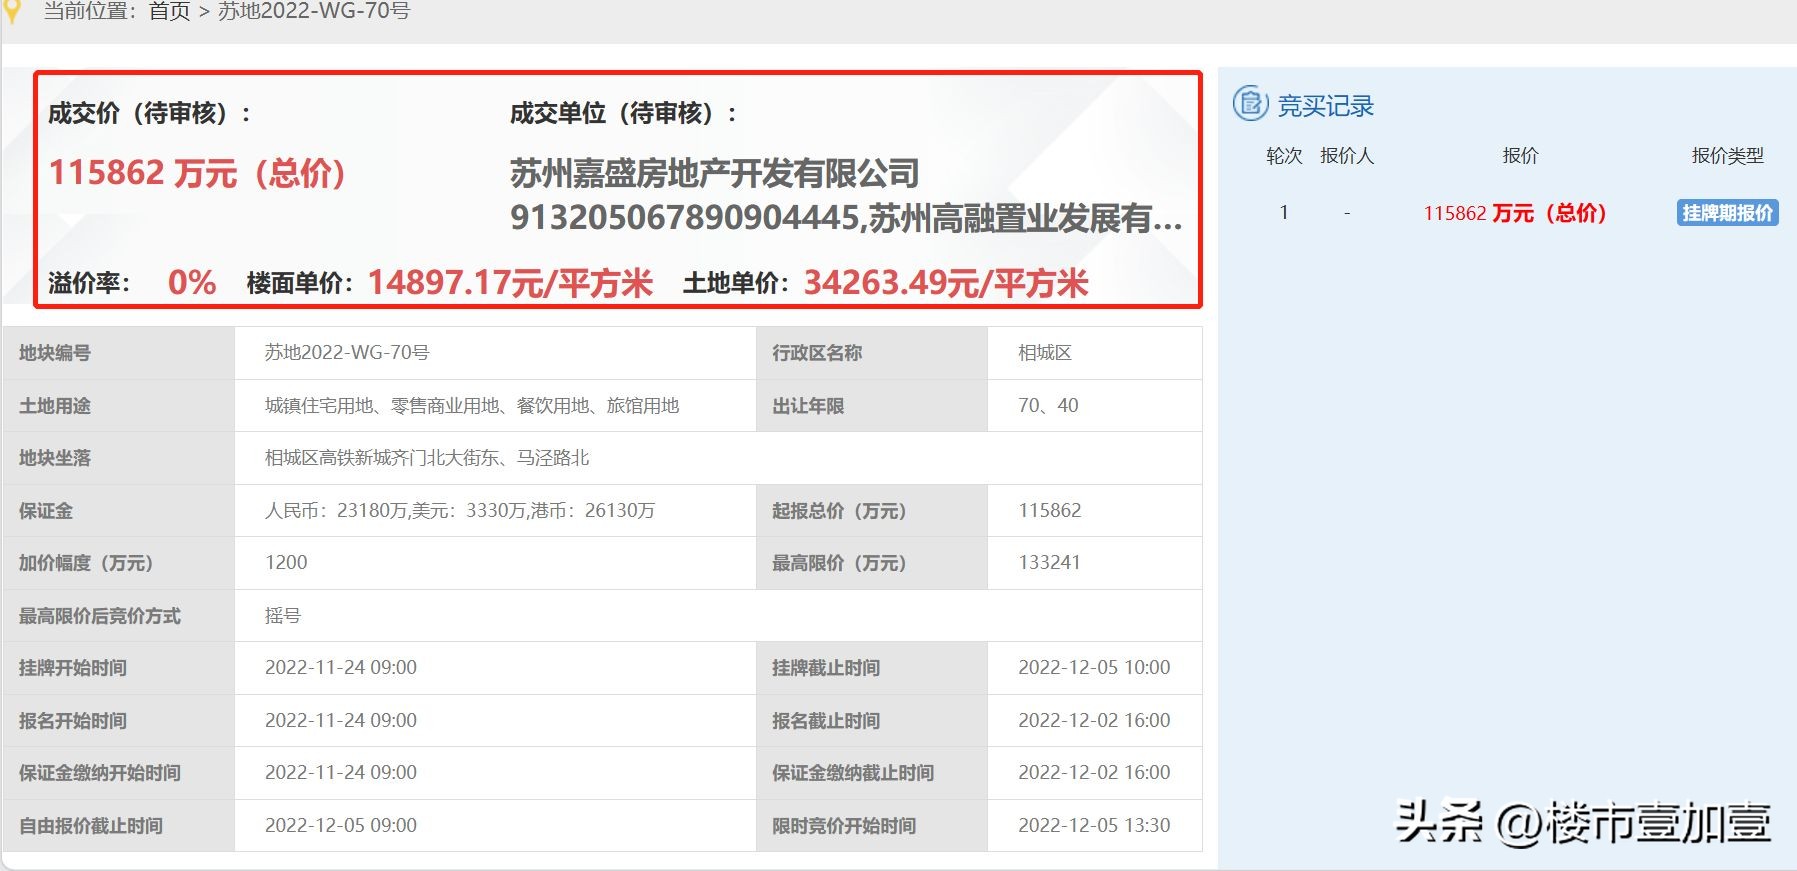The image size is (1797, 871).
Task: Click the 行政区名称 value 相城区
Action: click(x=1044, y=353)
